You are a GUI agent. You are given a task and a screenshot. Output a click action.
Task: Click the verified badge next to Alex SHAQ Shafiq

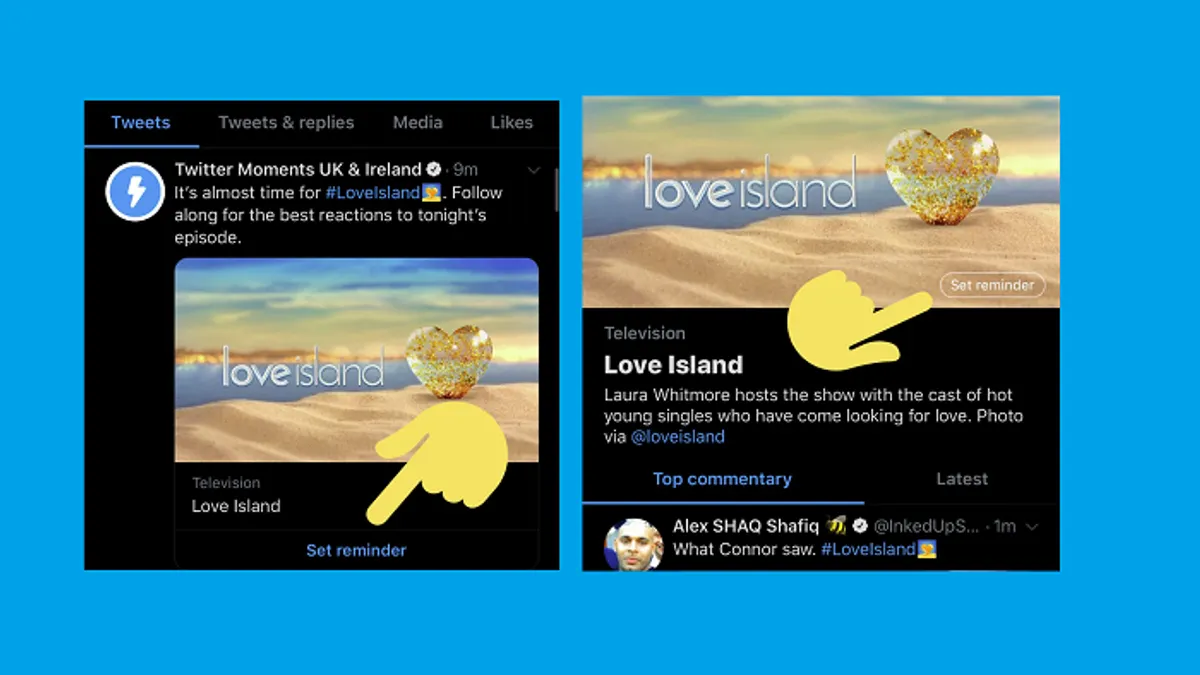tap(859, 525)
